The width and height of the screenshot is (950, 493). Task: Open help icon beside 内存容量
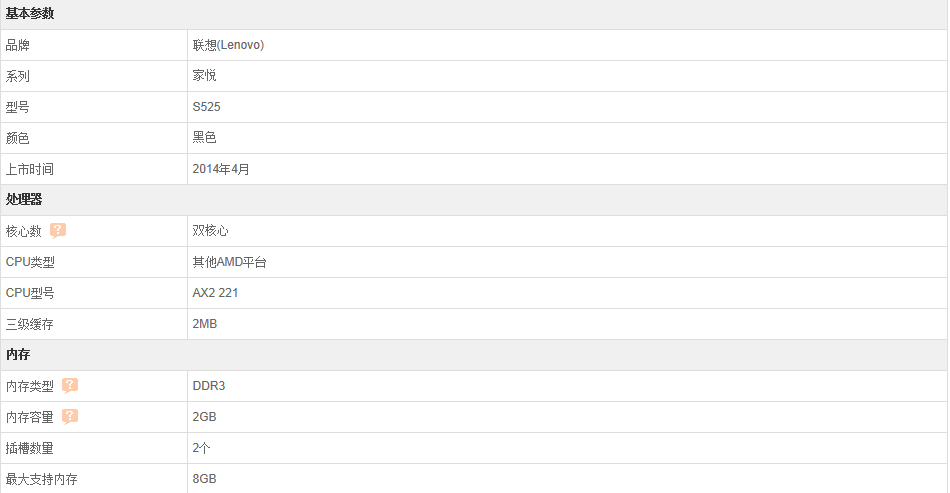[70, 416]
